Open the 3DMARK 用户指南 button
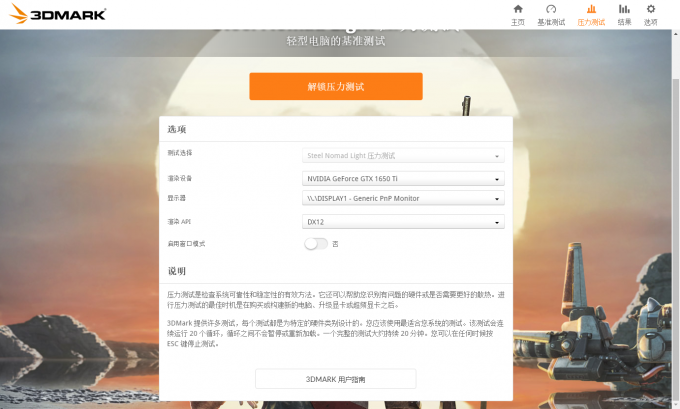The height and width of the screenshot is (409, 680). click(x=335, y=379)
